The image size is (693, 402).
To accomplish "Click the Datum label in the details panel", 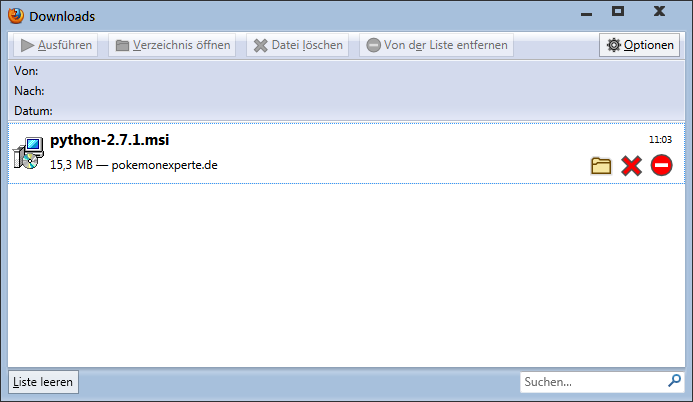I will [x=33, y=110].
